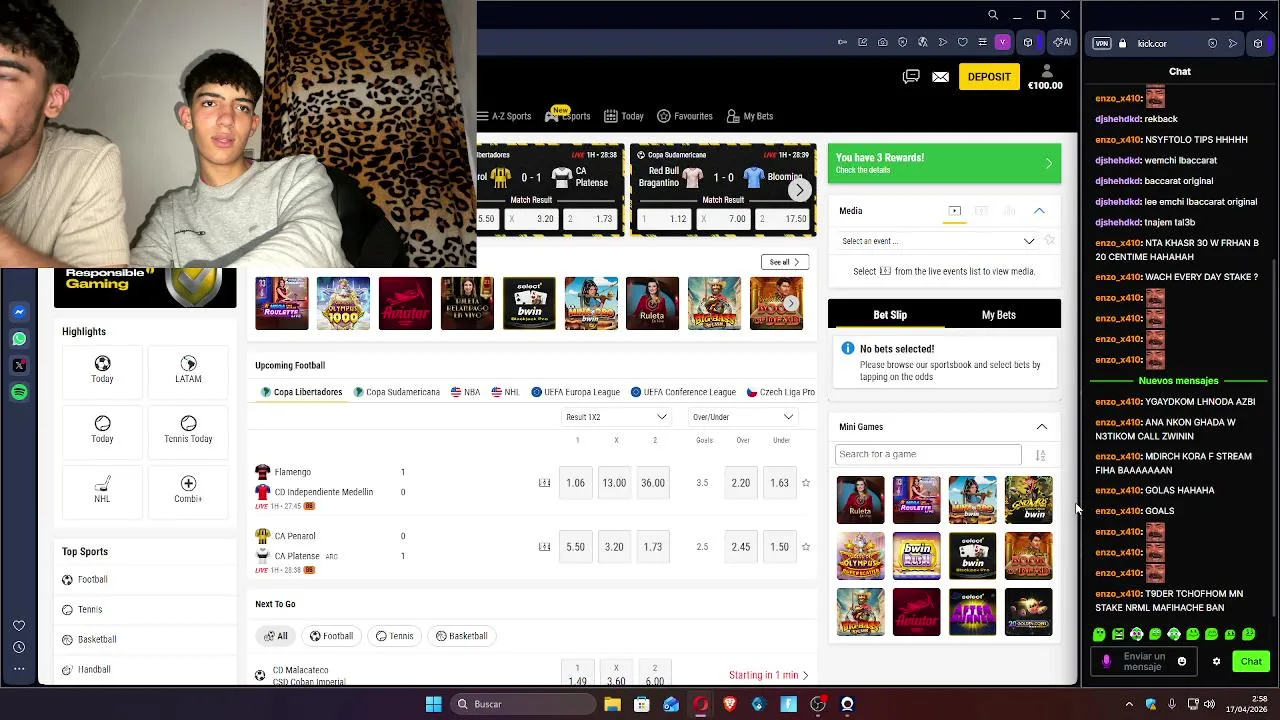Select the Basketball filter under Next To Go
The image size is (1280, 720).
462,636
